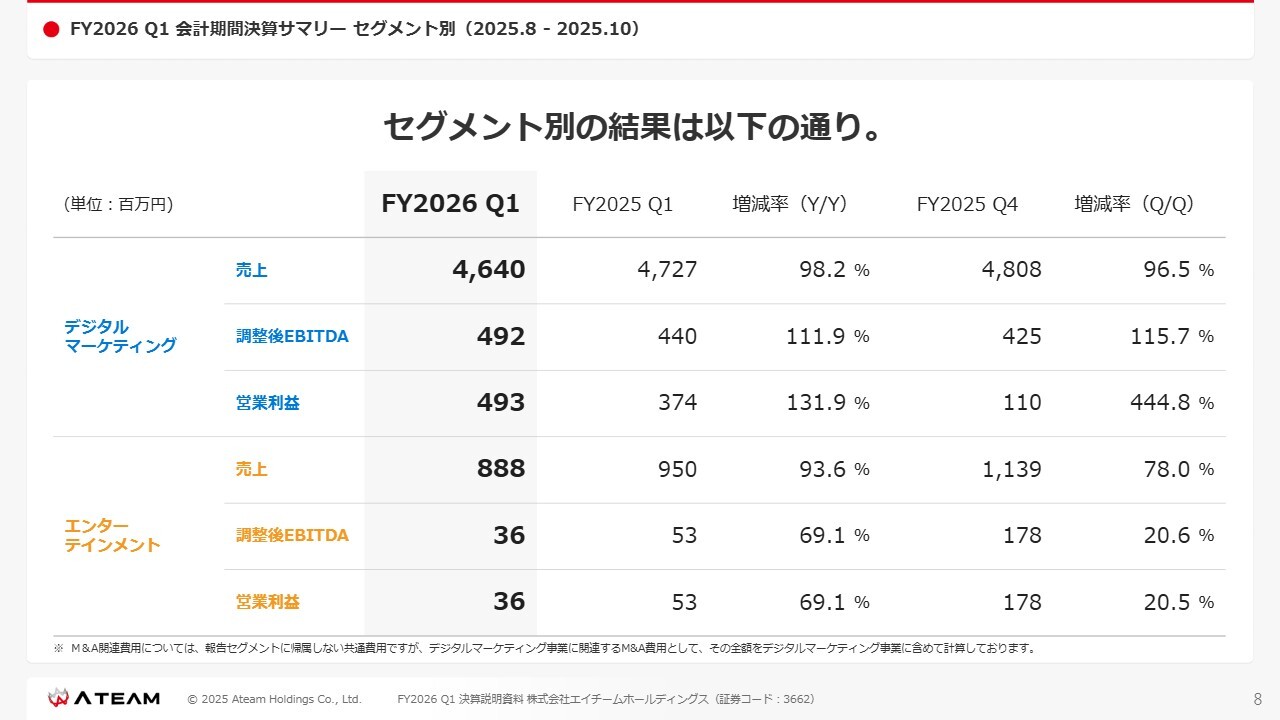Click the red bullet beside slide title
This screenshot has height=720, width=1280.
pos(52,30)
